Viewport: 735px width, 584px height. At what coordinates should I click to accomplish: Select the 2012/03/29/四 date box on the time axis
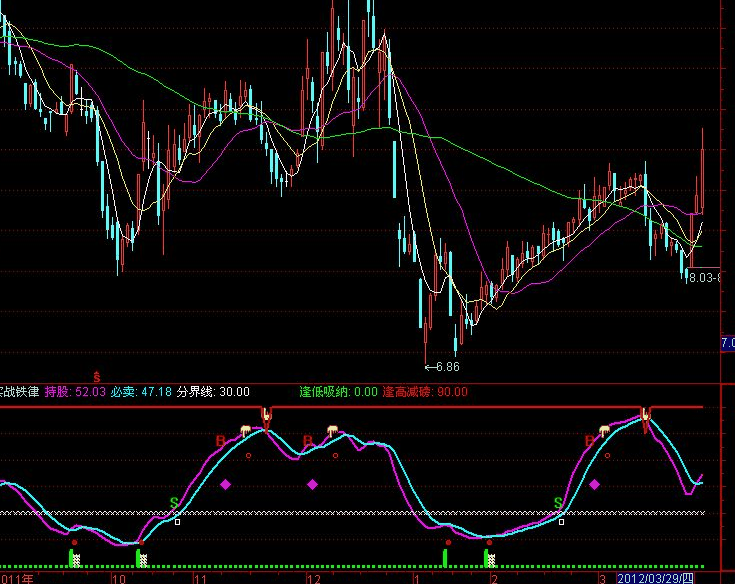(x=655, y=578)
